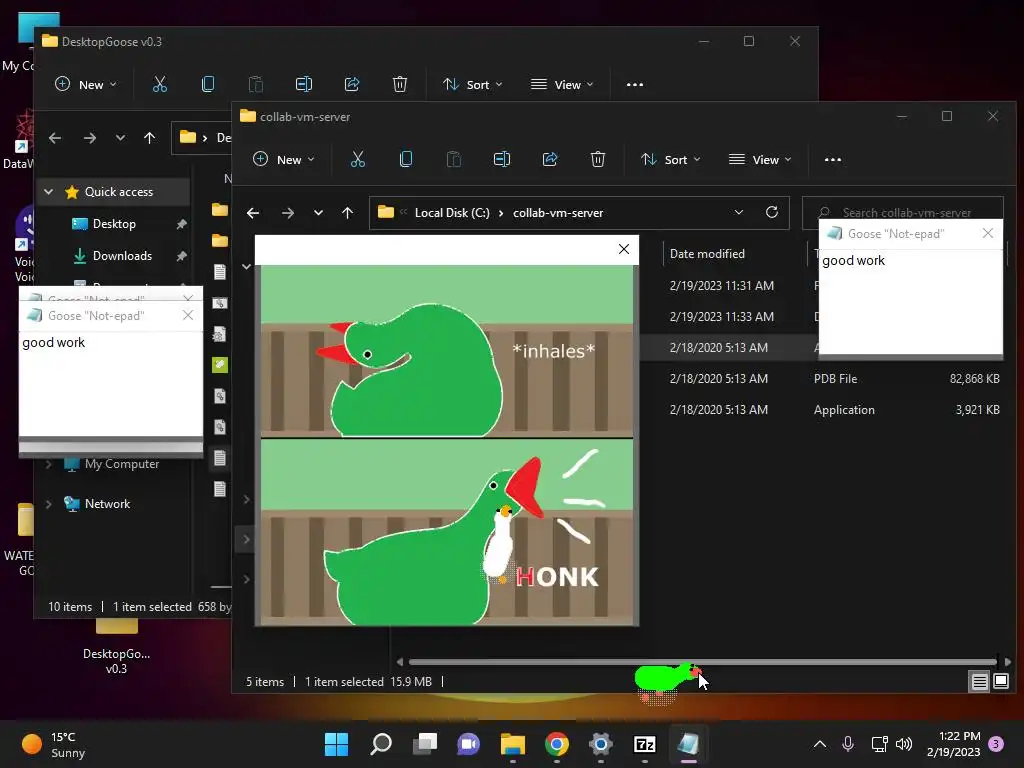Open recent locations chevron in collab-vm-server
1024x768 pixels.
click(318, 213)
